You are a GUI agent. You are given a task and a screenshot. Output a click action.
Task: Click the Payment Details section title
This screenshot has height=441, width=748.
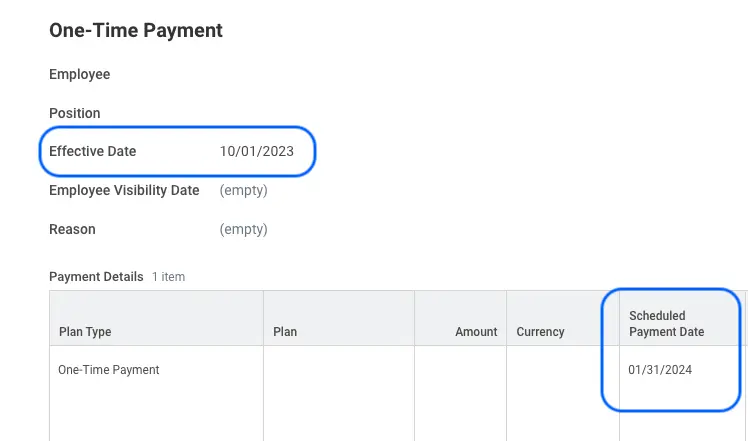click(x=96, y=276)
